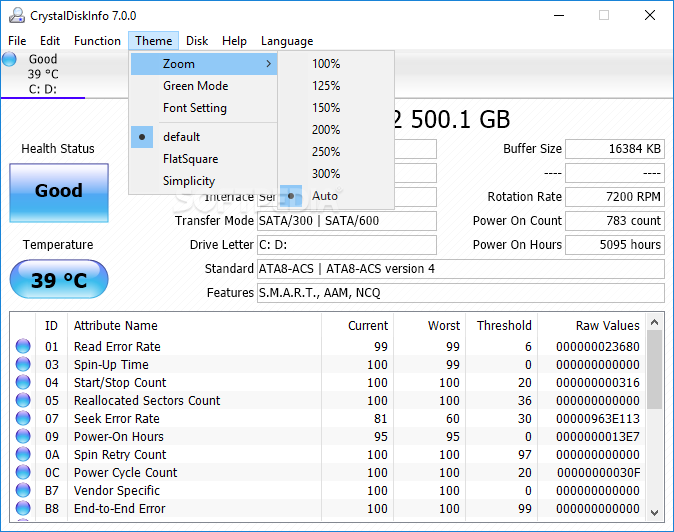This screenshot has height=532, width=674.
Task: Set zoom to 125%
Action: (336, 86)
